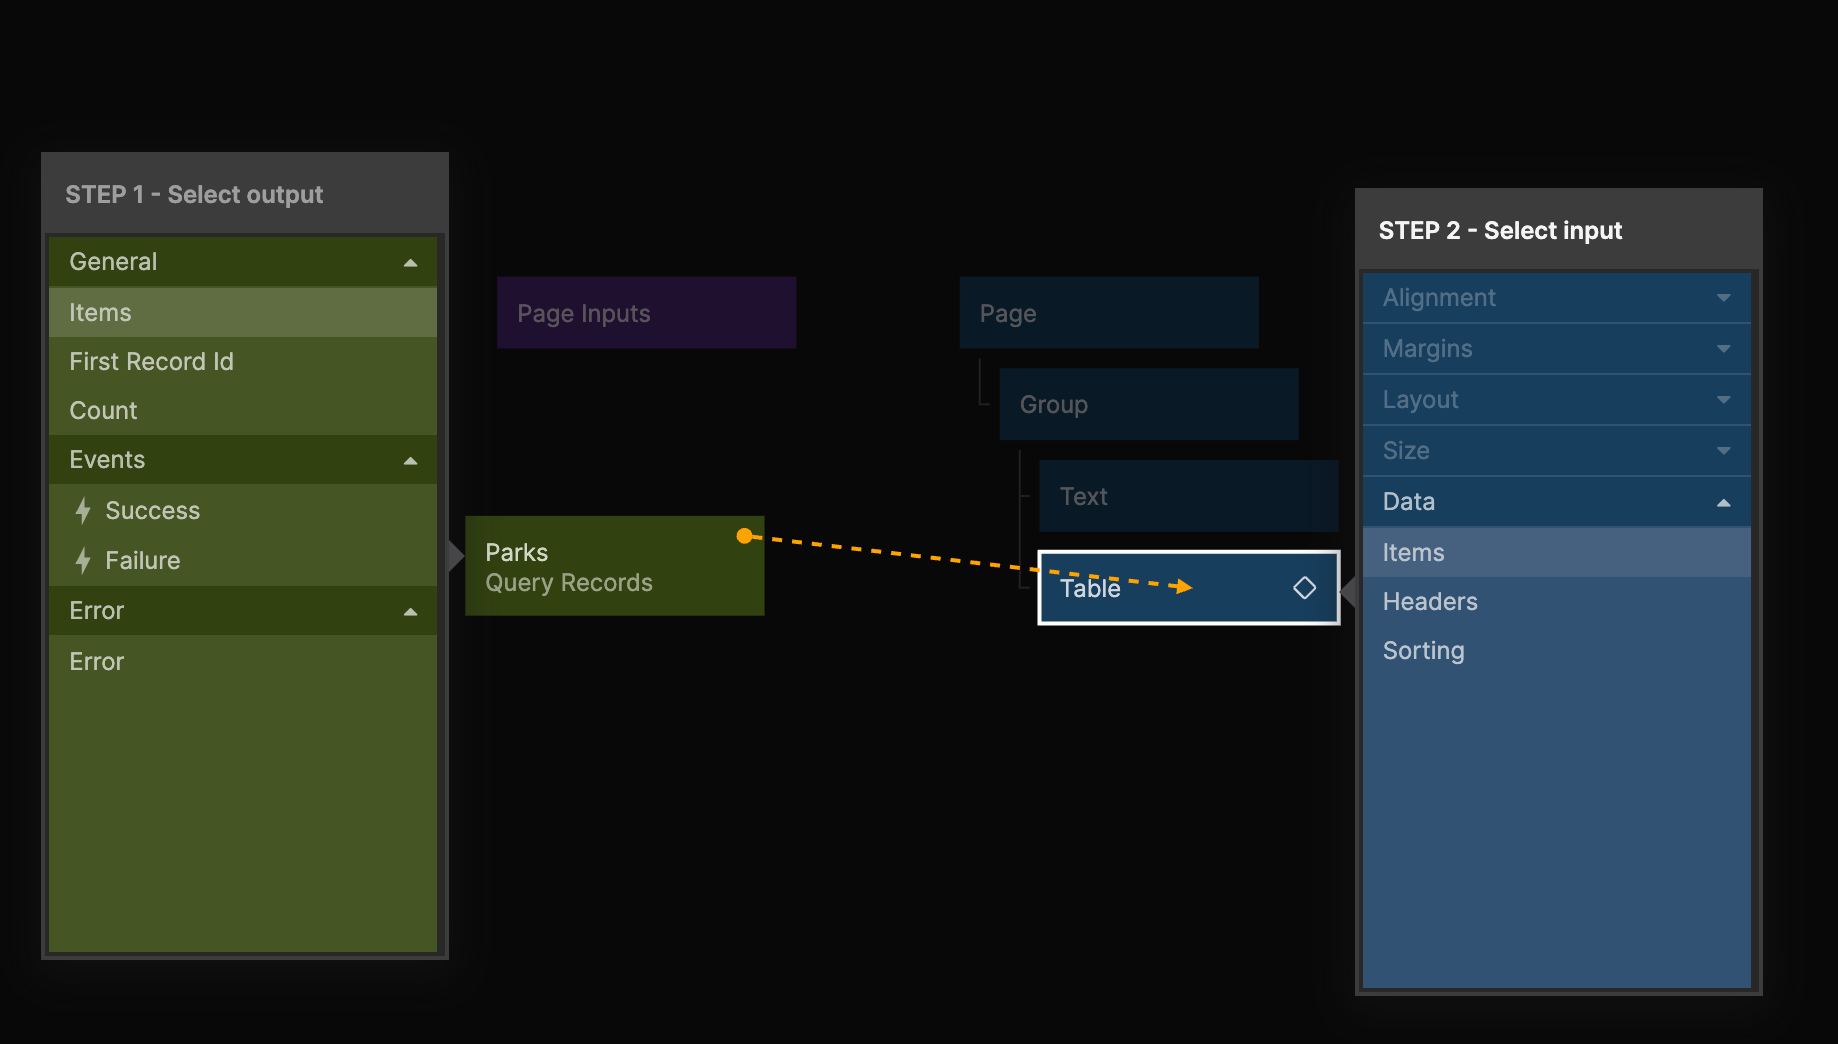Viewport: 1838px width, 1044px height.
Task: Click the lightning bolt icon beside Failure
Action: 83,561
